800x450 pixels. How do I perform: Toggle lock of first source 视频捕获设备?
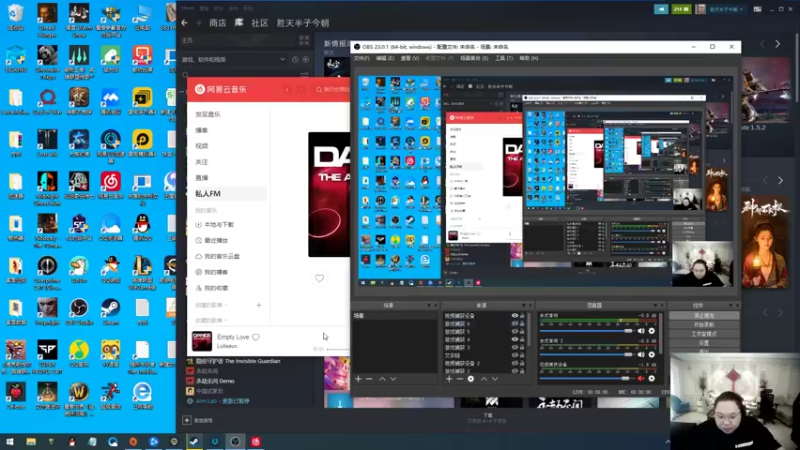click(x=522, y=316)
